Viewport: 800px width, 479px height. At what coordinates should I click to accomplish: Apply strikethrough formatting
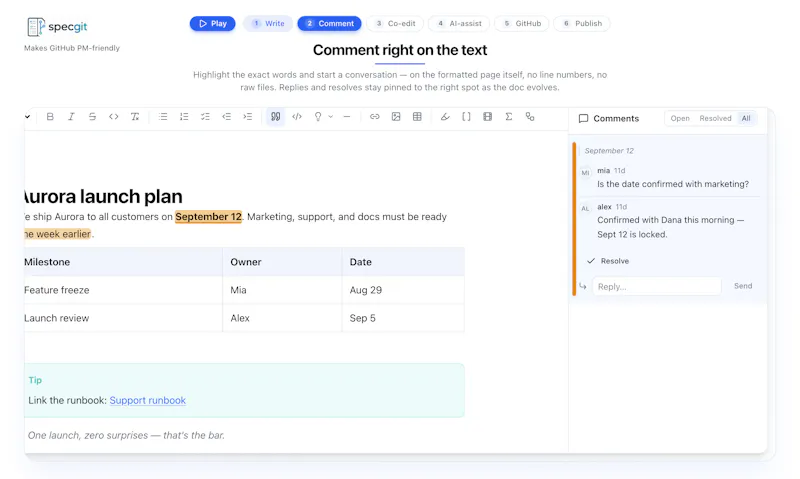[x=92, y=117]
